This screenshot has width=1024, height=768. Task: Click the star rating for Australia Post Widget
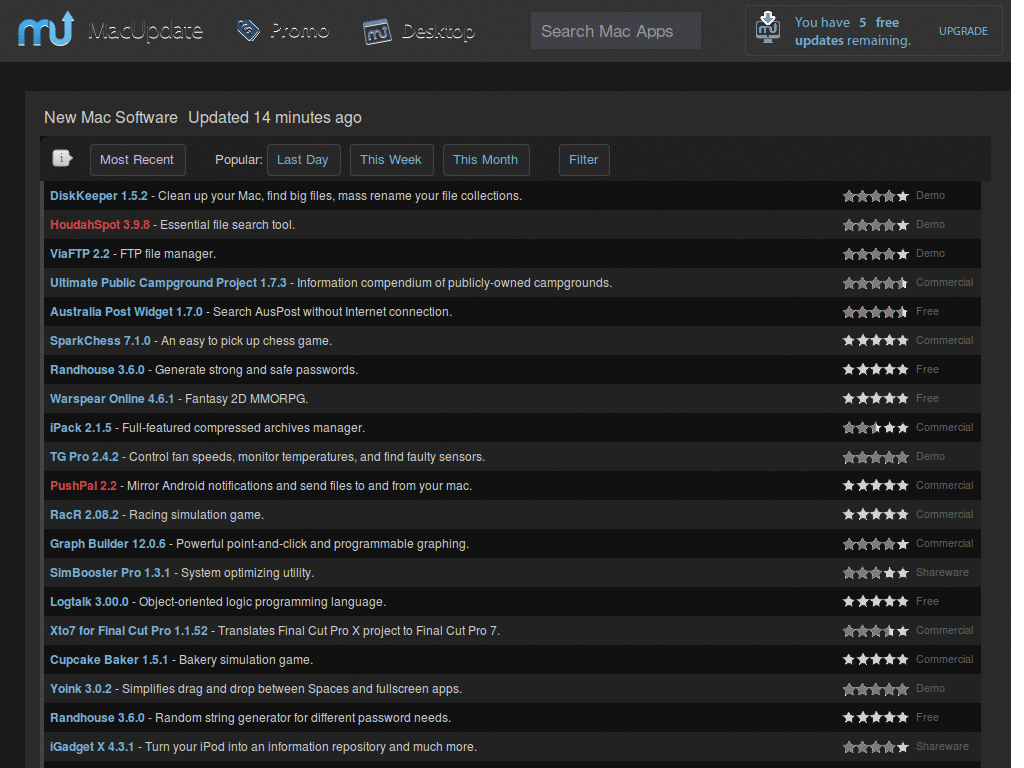[x=875, y=312]
